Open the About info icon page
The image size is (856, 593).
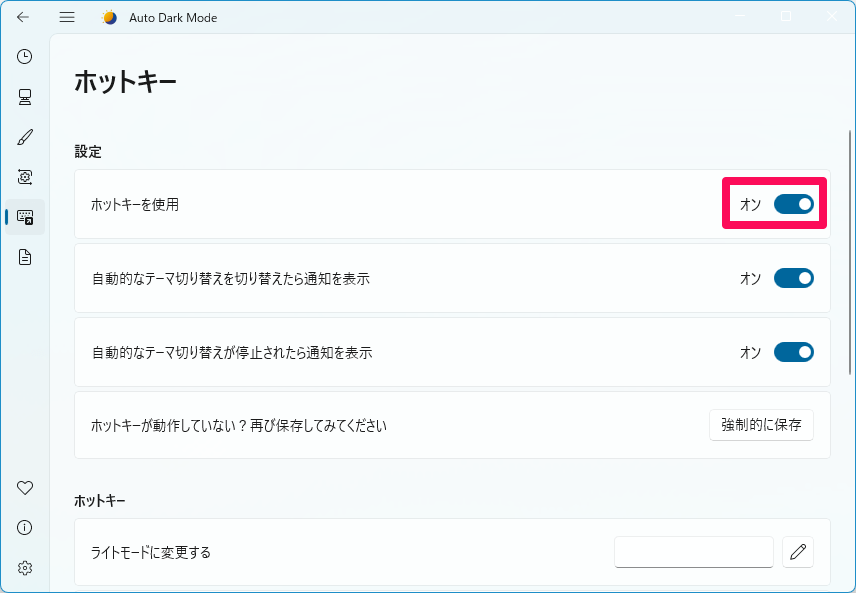pos(25,527)
